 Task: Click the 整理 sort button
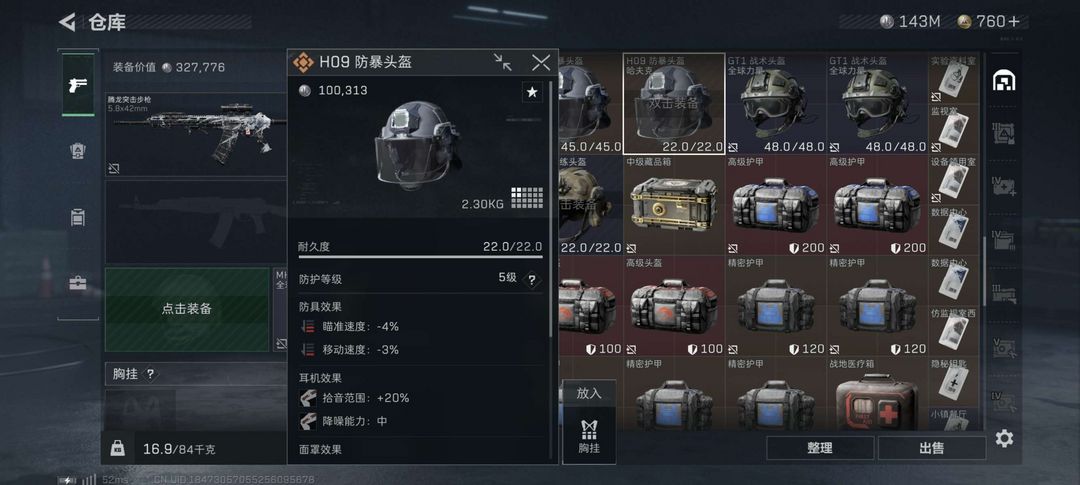click(x=820, y=448)
